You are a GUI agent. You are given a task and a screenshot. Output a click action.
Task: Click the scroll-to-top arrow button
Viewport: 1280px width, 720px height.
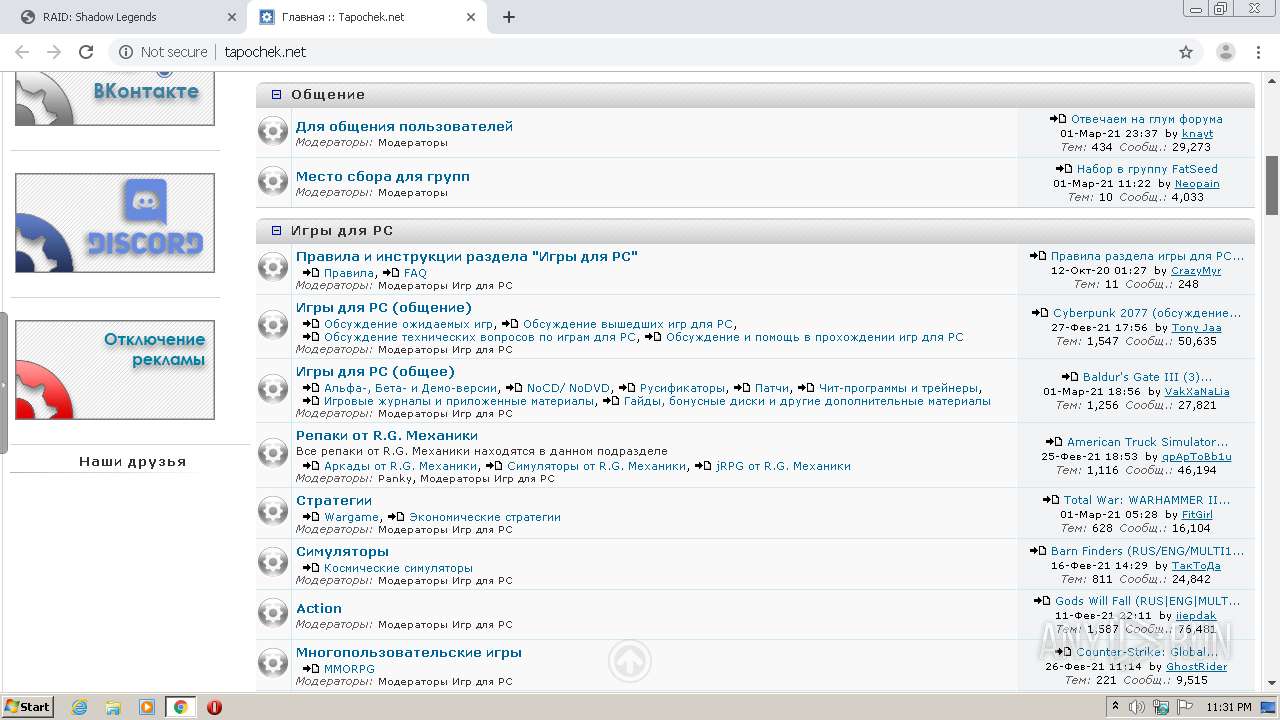click(x=630, y=661)
